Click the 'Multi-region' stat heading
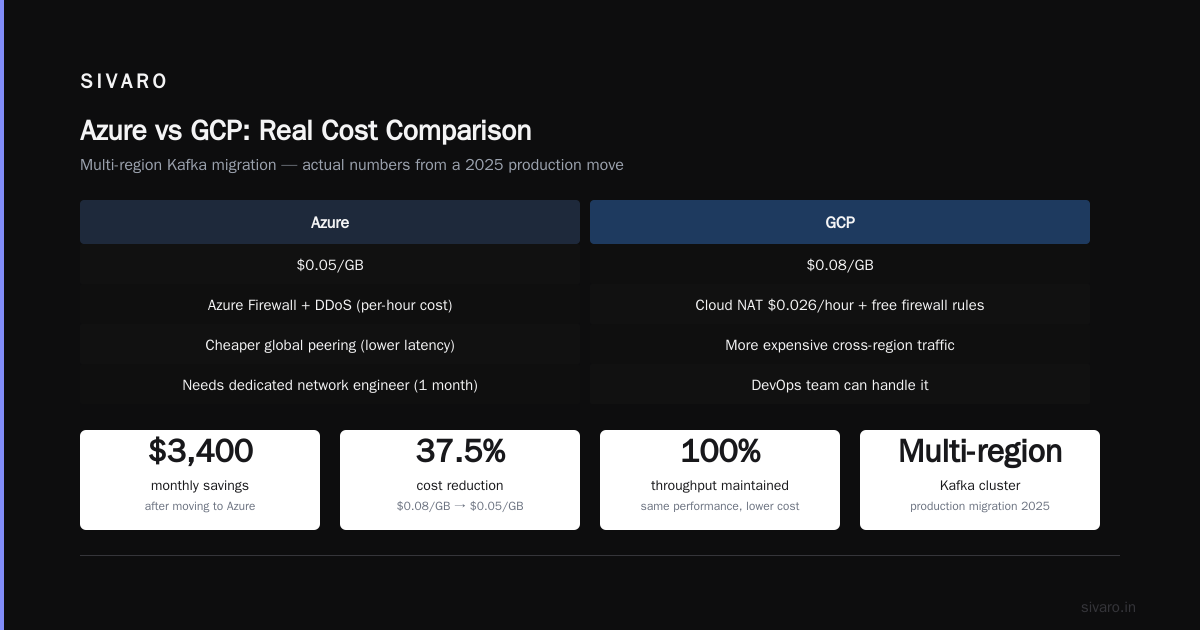The image size is (1200, 630). tap(980, 451)
